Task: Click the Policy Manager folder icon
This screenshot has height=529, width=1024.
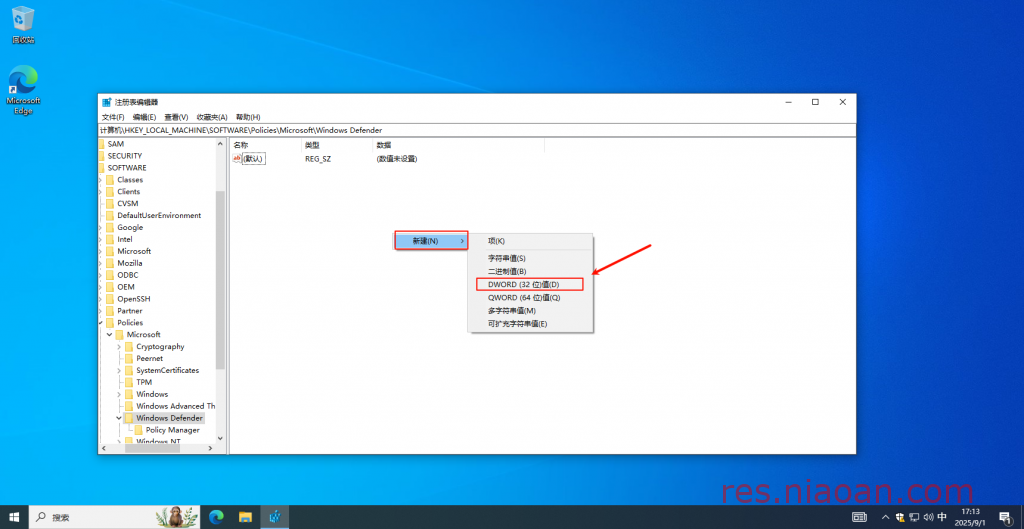Action: pos(138,430)
